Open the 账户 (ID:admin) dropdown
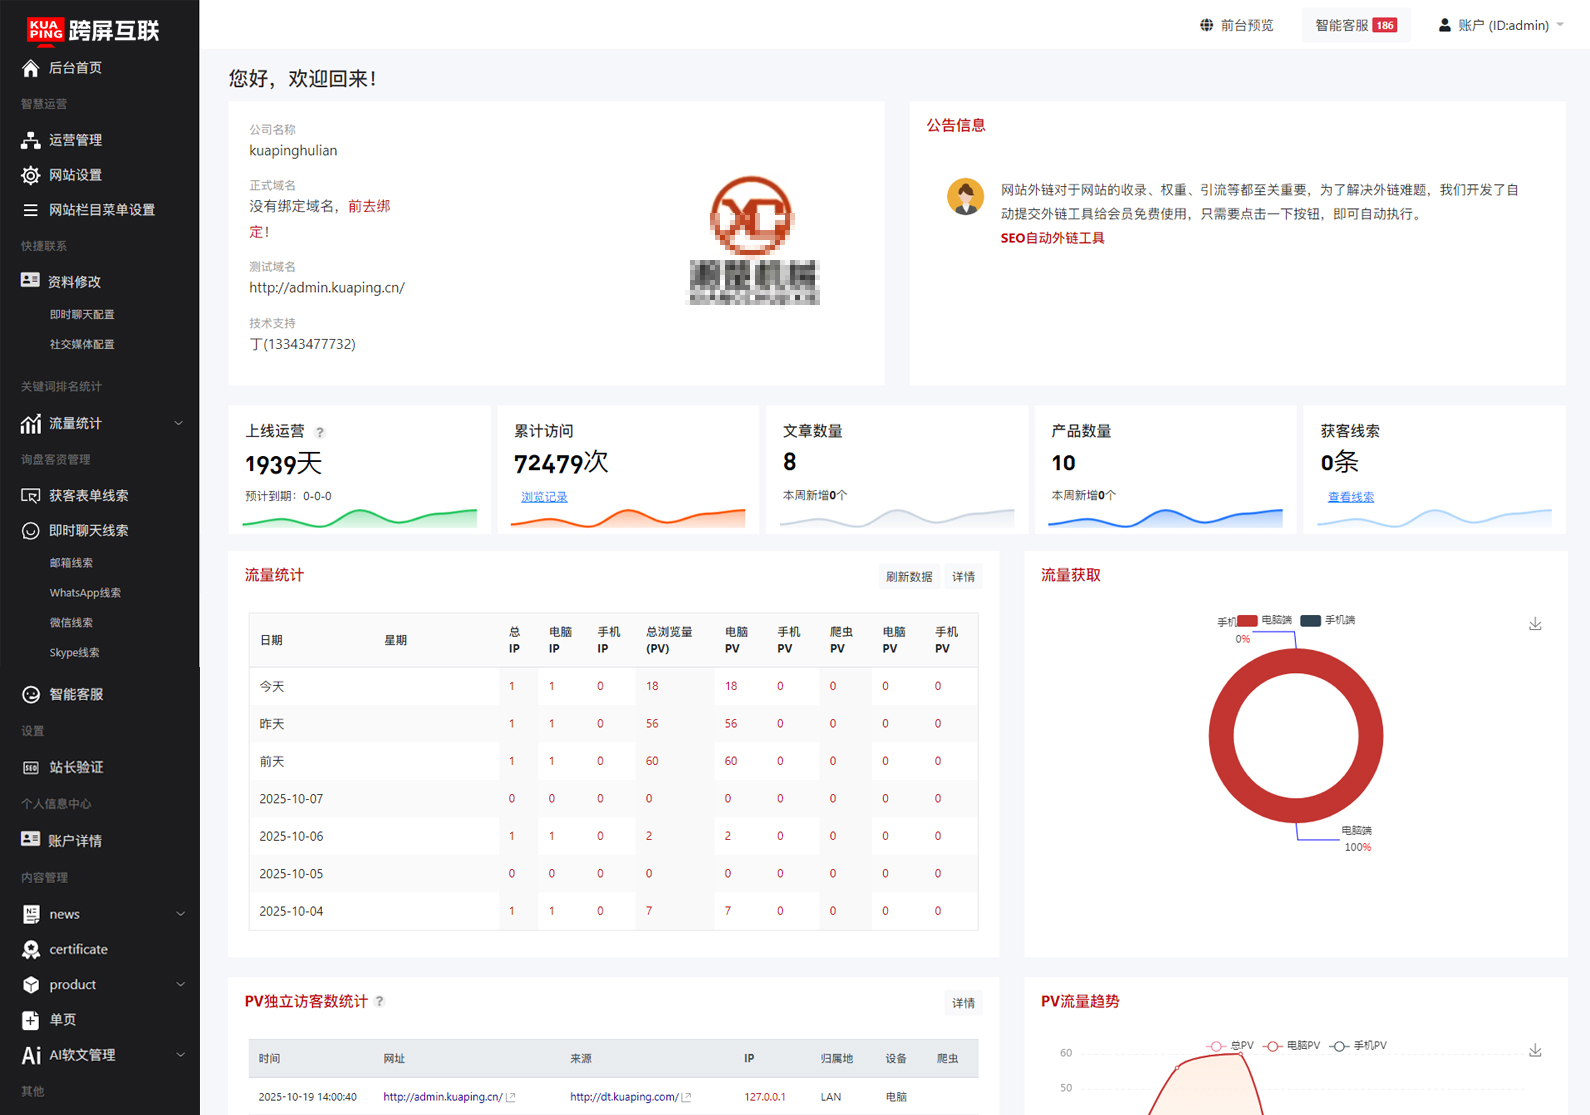This screenshot has height=1115, width=1590. pyautogui.click(x=1500, y=25)
